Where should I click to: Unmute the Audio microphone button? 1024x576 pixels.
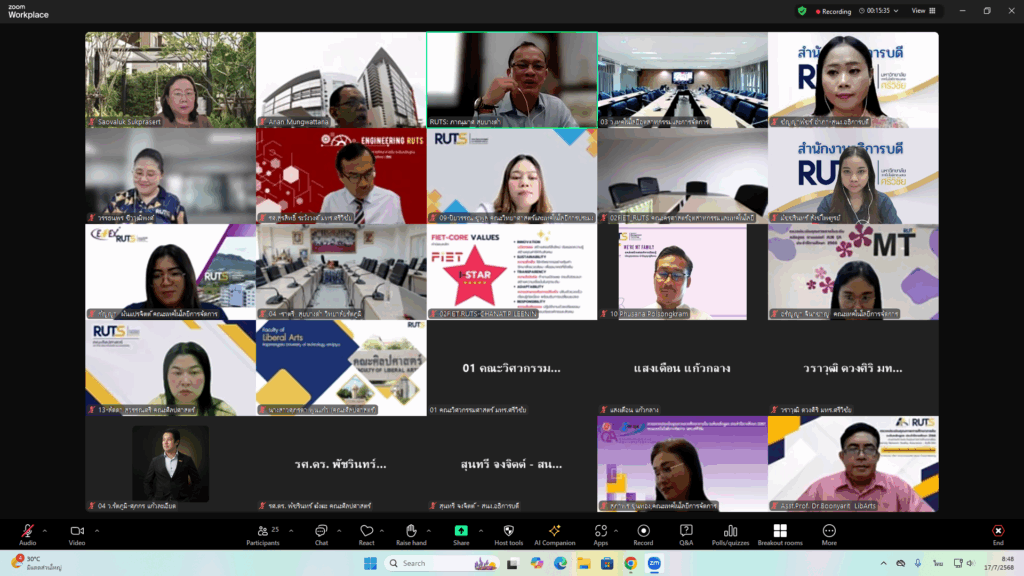click(x=27, y=534)
